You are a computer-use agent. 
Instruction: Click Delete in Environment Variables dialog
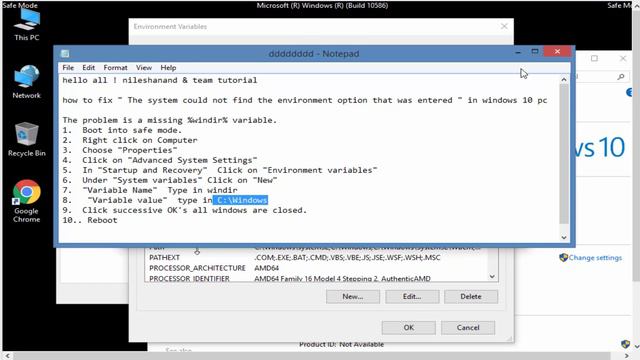[471, 297]
